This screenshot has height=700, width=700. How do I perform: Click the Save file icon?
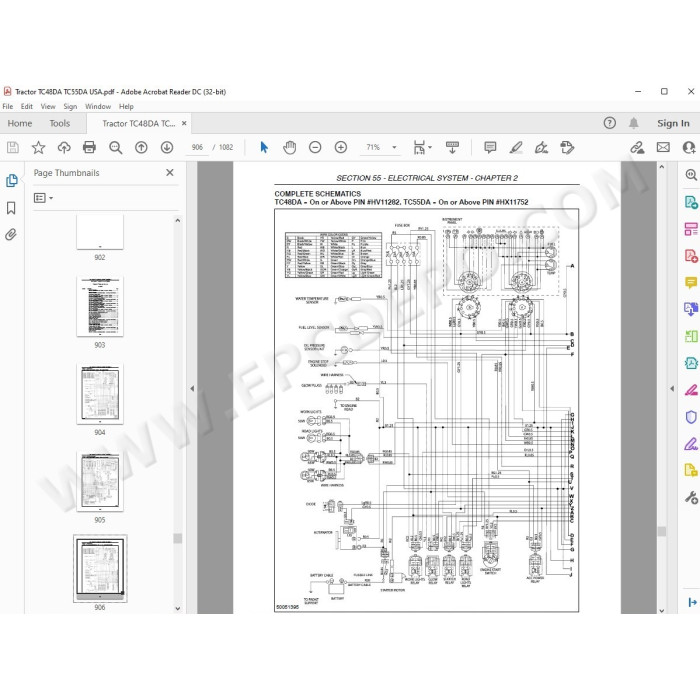click(13, 147)
